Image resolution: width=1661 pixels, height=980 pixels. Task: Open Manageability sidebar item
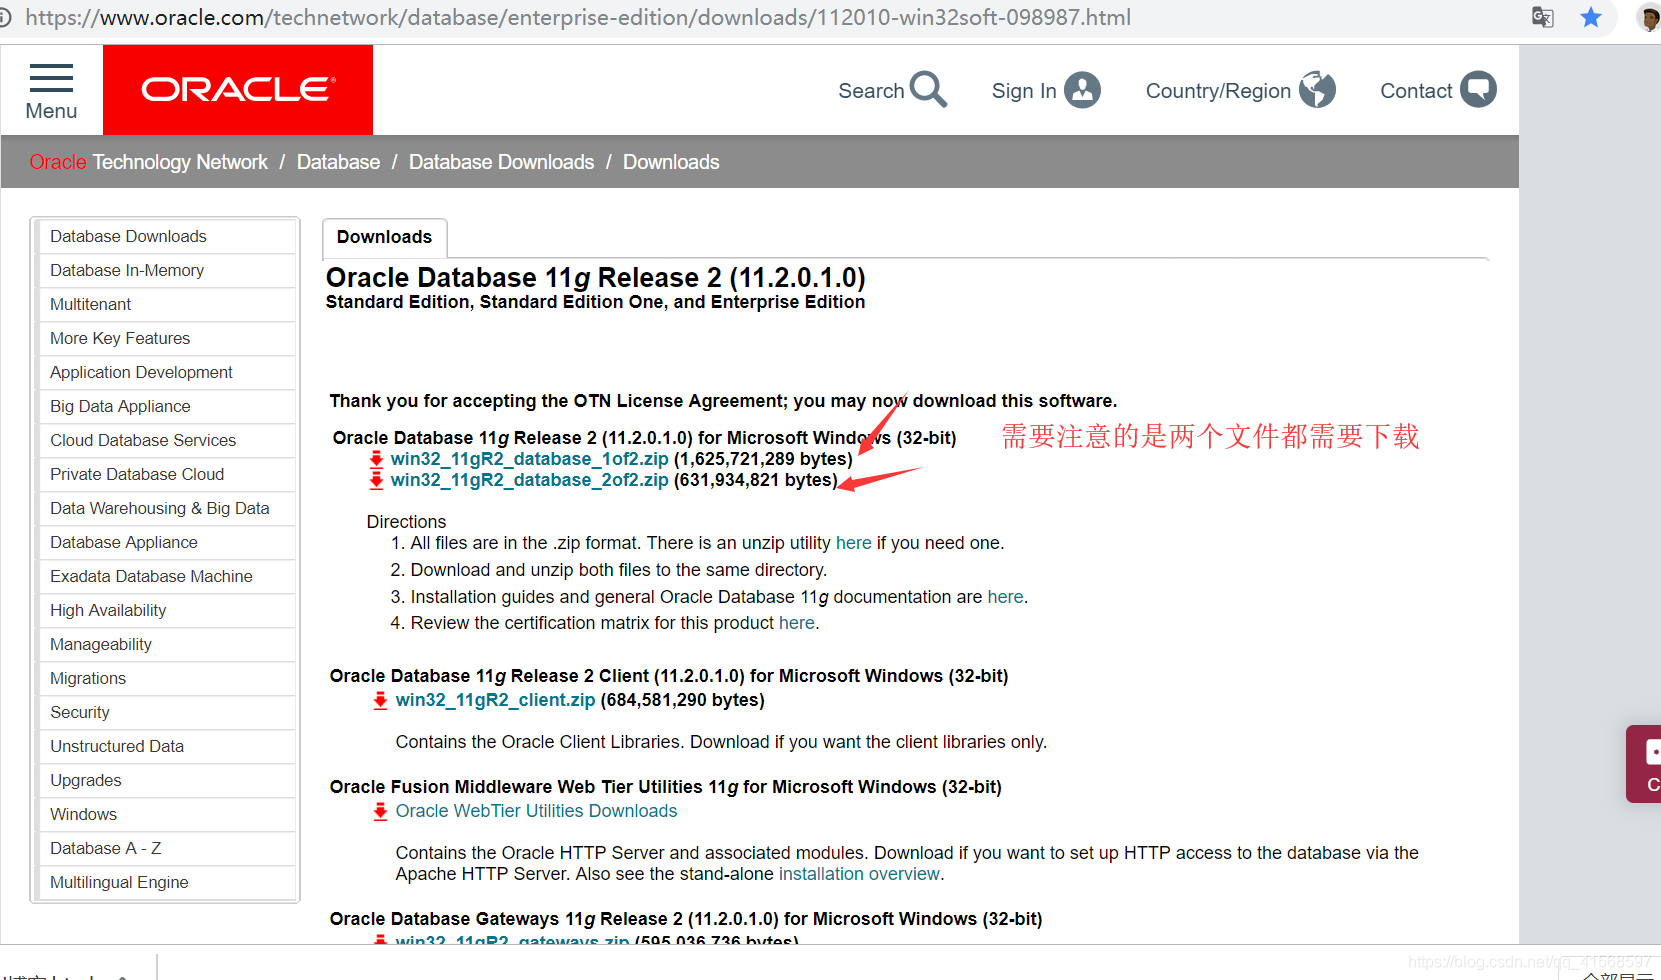(167, 645)
